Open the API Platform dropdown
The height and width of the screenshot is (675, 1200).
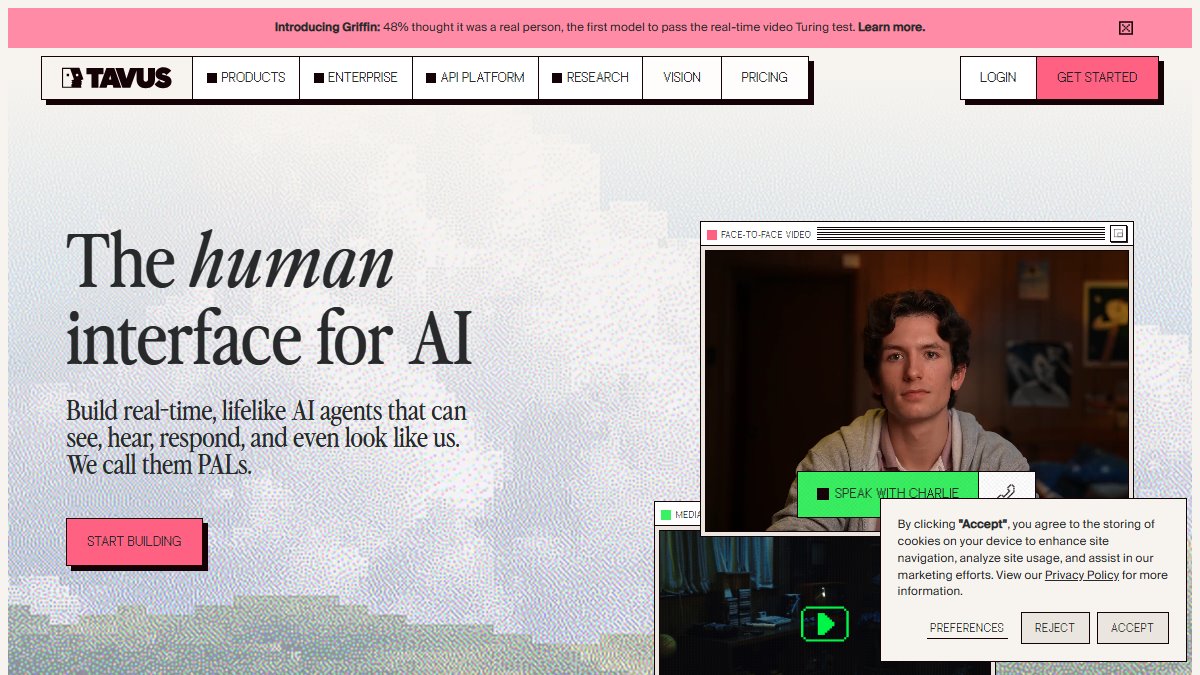coord(475,77)
